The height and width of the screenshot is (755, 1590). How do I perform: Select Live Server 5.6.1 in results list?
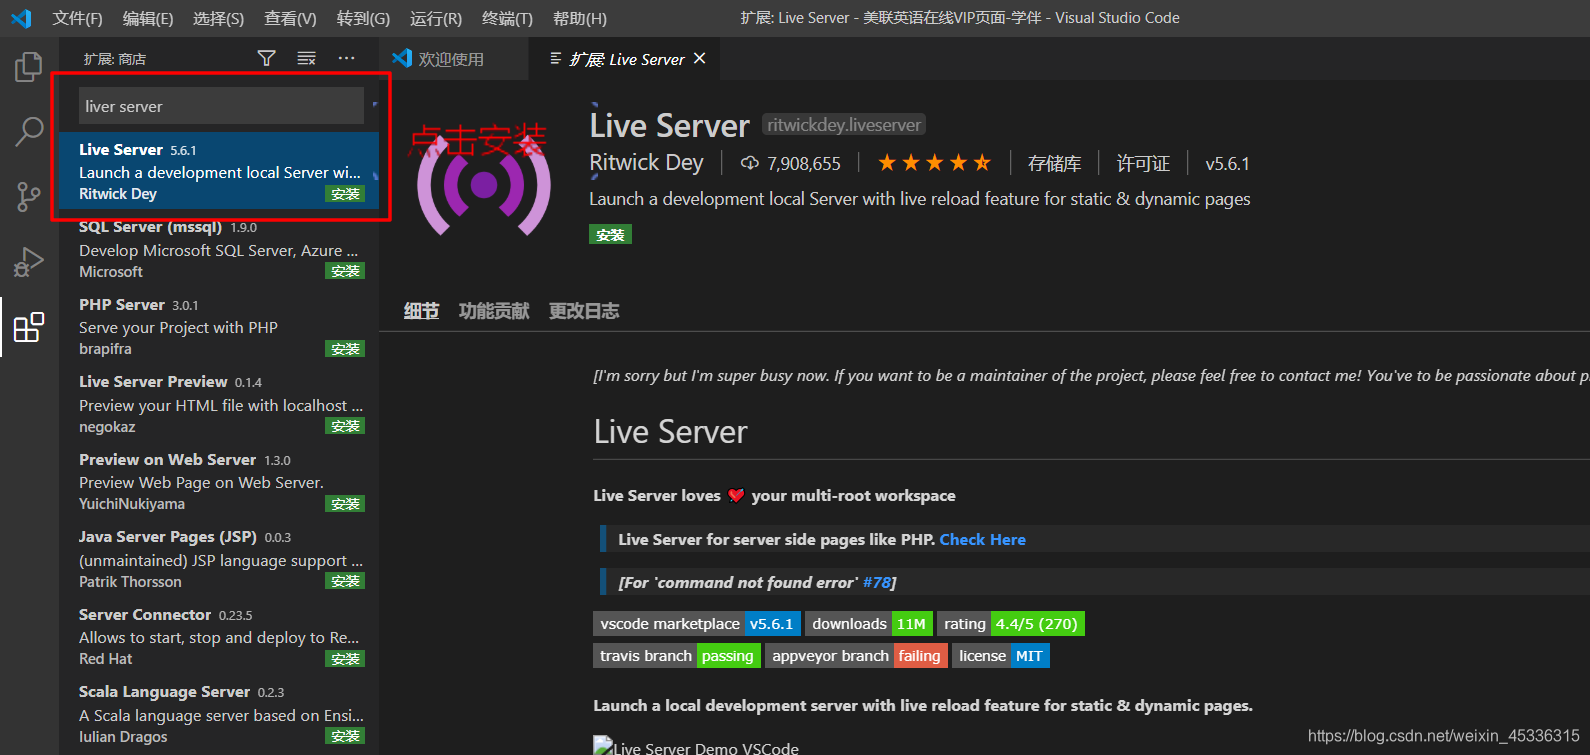point(219,171)
